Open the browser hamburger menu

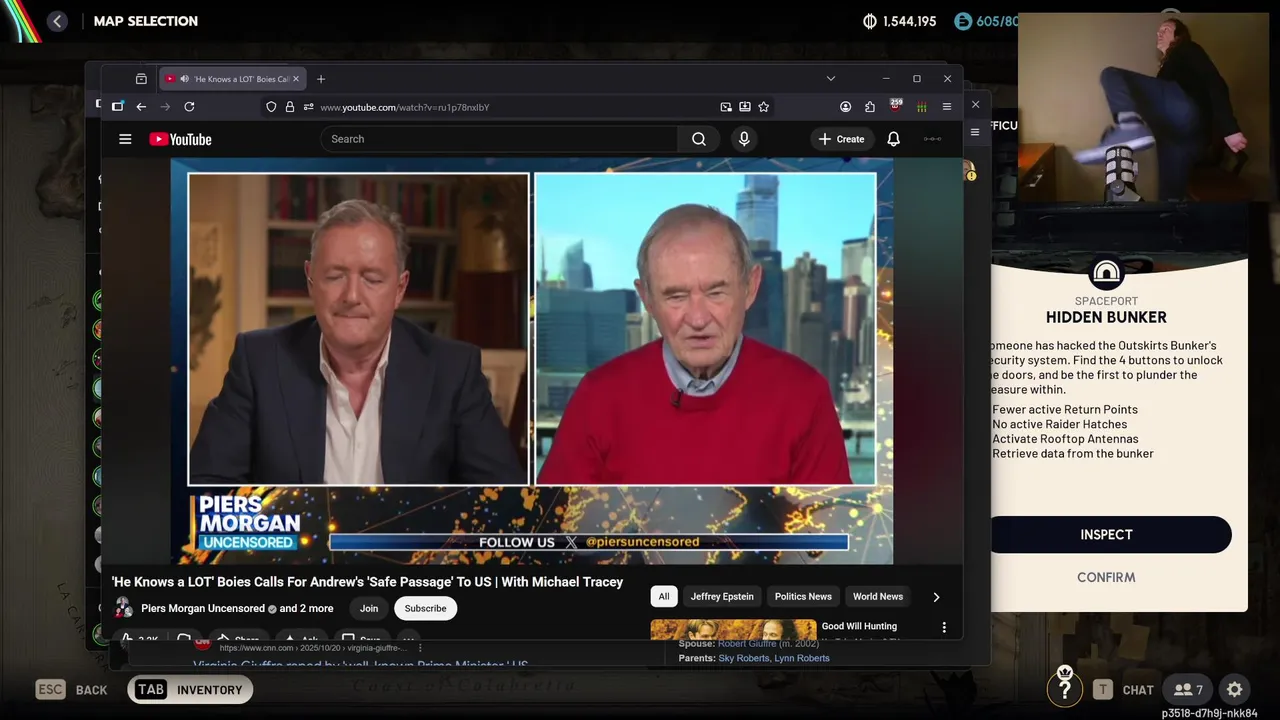click(946, 107)
